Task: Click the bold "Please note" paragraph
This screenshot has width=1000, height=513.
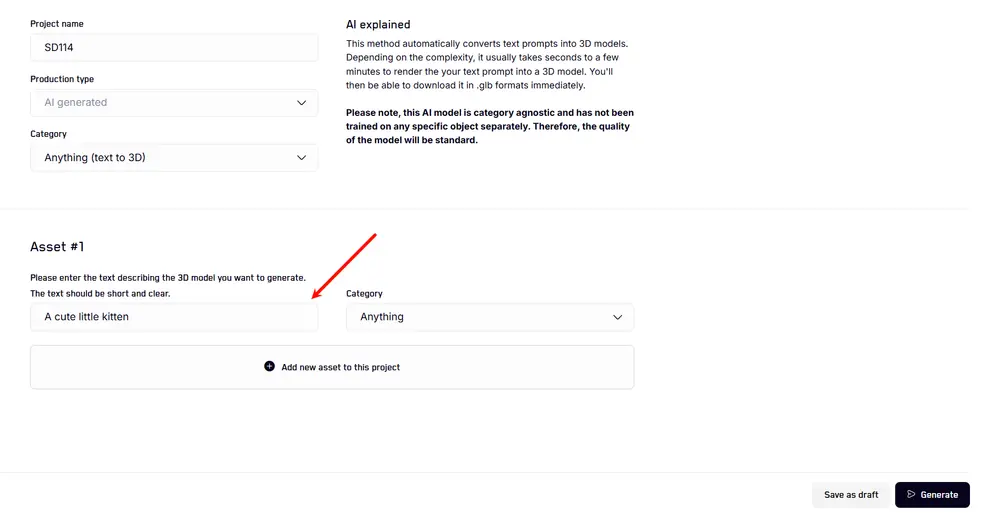Action: (x=489, y=126)
